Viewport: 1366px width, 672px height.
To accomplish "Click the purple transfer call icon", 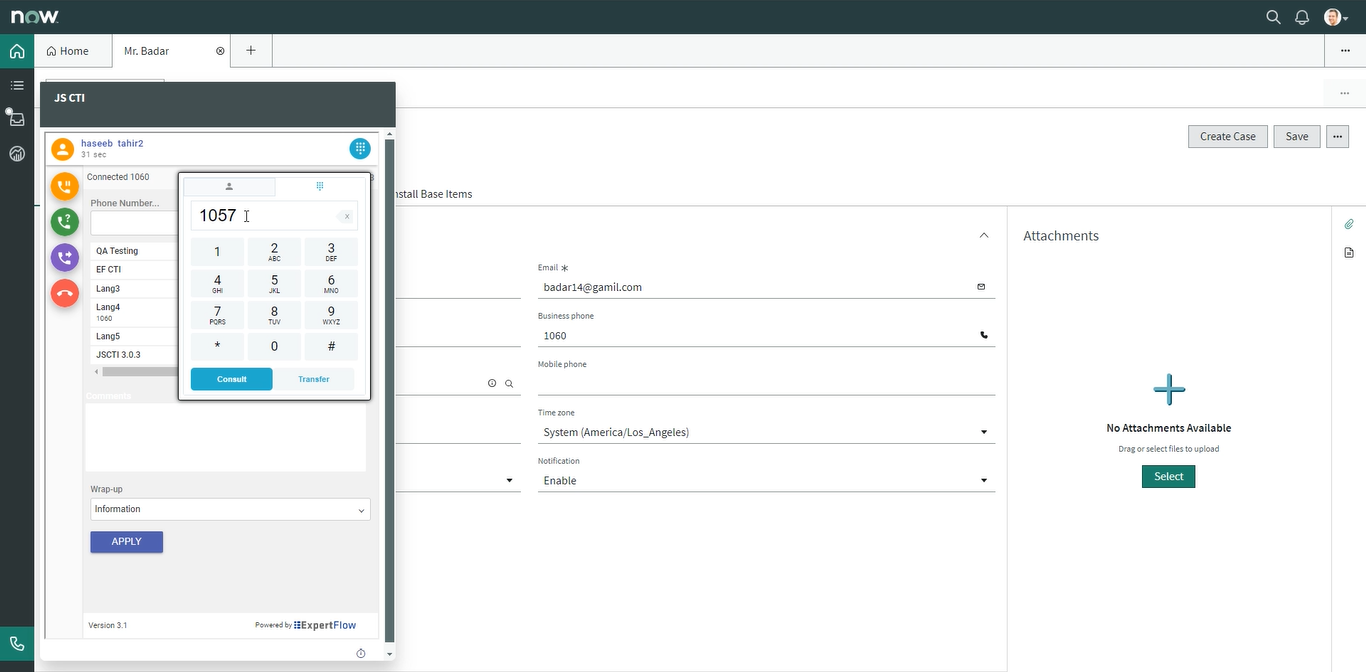I will [65, 258].
